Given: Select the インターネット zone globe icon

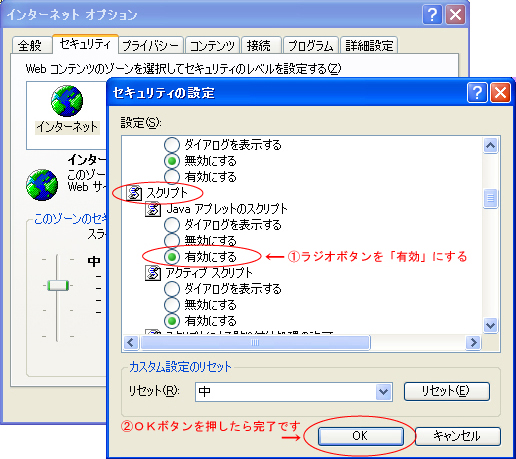Looking at the screenshot, I should (x=67, y=101).
